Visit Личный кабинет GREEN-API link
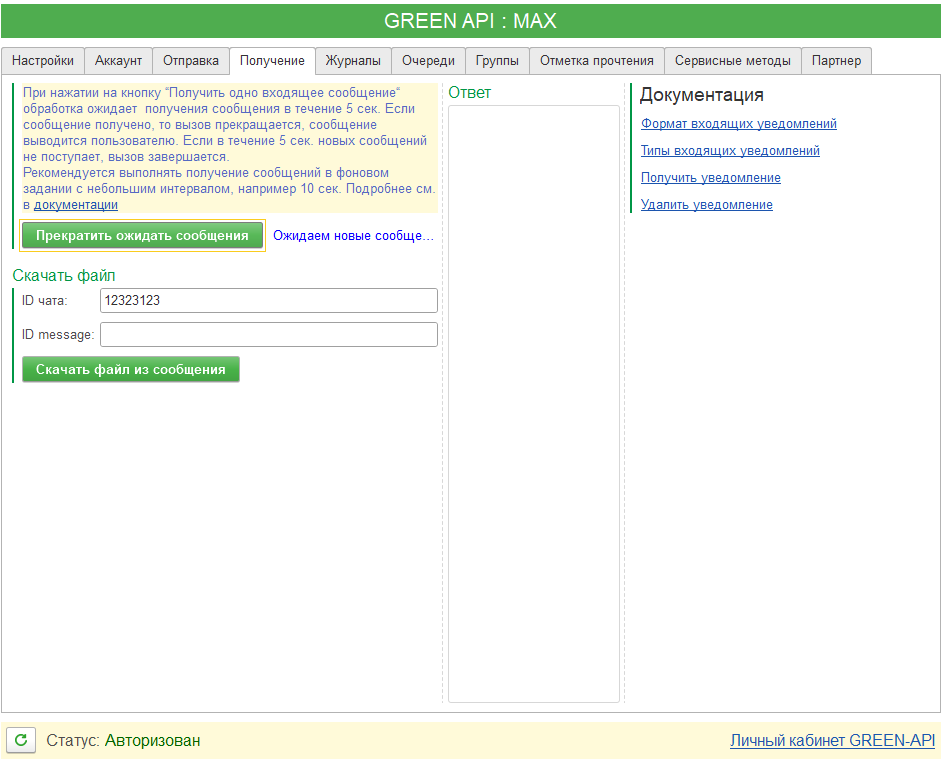 [832, 741]
